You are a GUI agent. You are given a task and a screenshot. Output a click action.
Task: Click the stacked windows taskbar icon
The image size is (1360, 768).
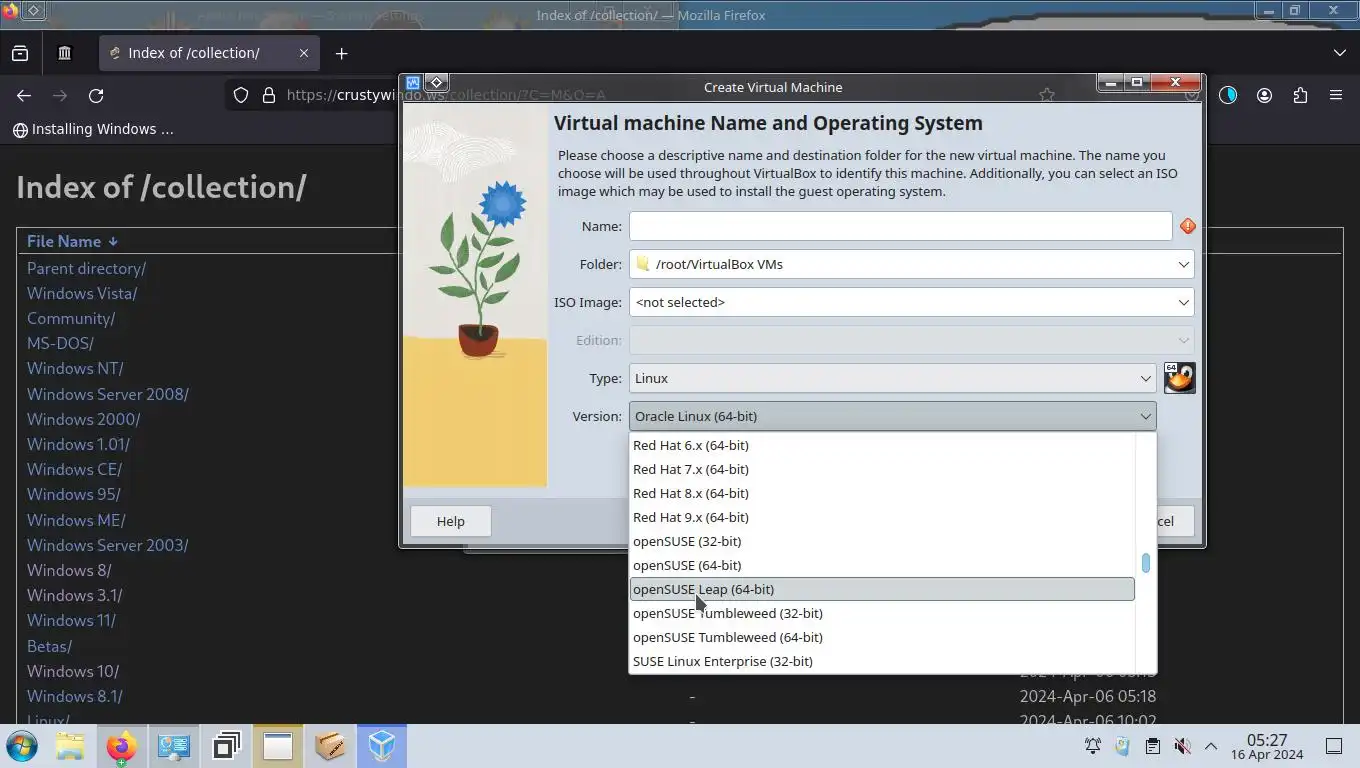pyautogui.click(x=226, y=746)
